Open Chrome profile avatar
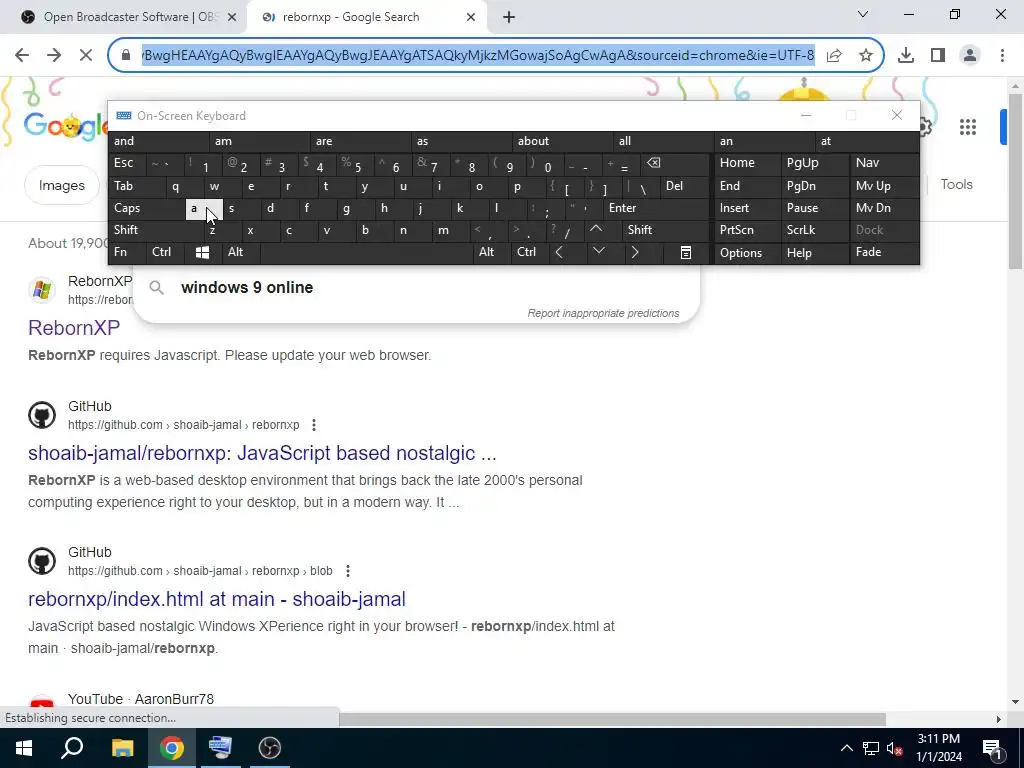 (x=970, y=56)
